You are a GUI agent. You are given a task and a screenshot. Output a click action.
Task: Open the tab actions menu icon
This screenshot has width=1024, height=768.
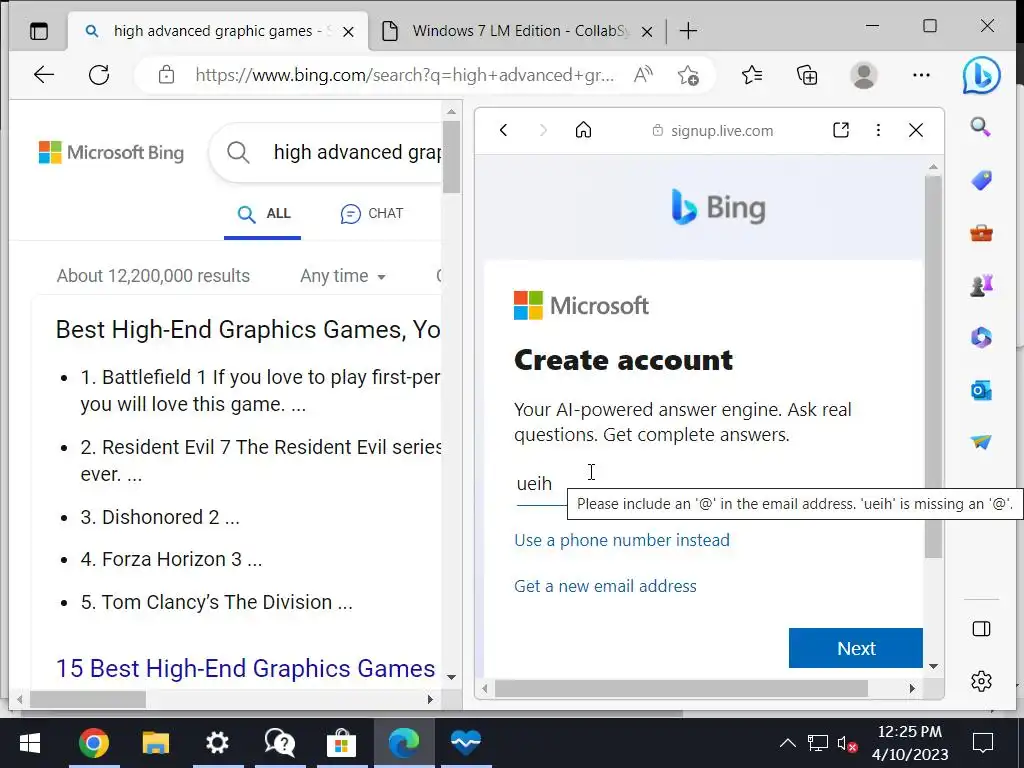point(39,31)
